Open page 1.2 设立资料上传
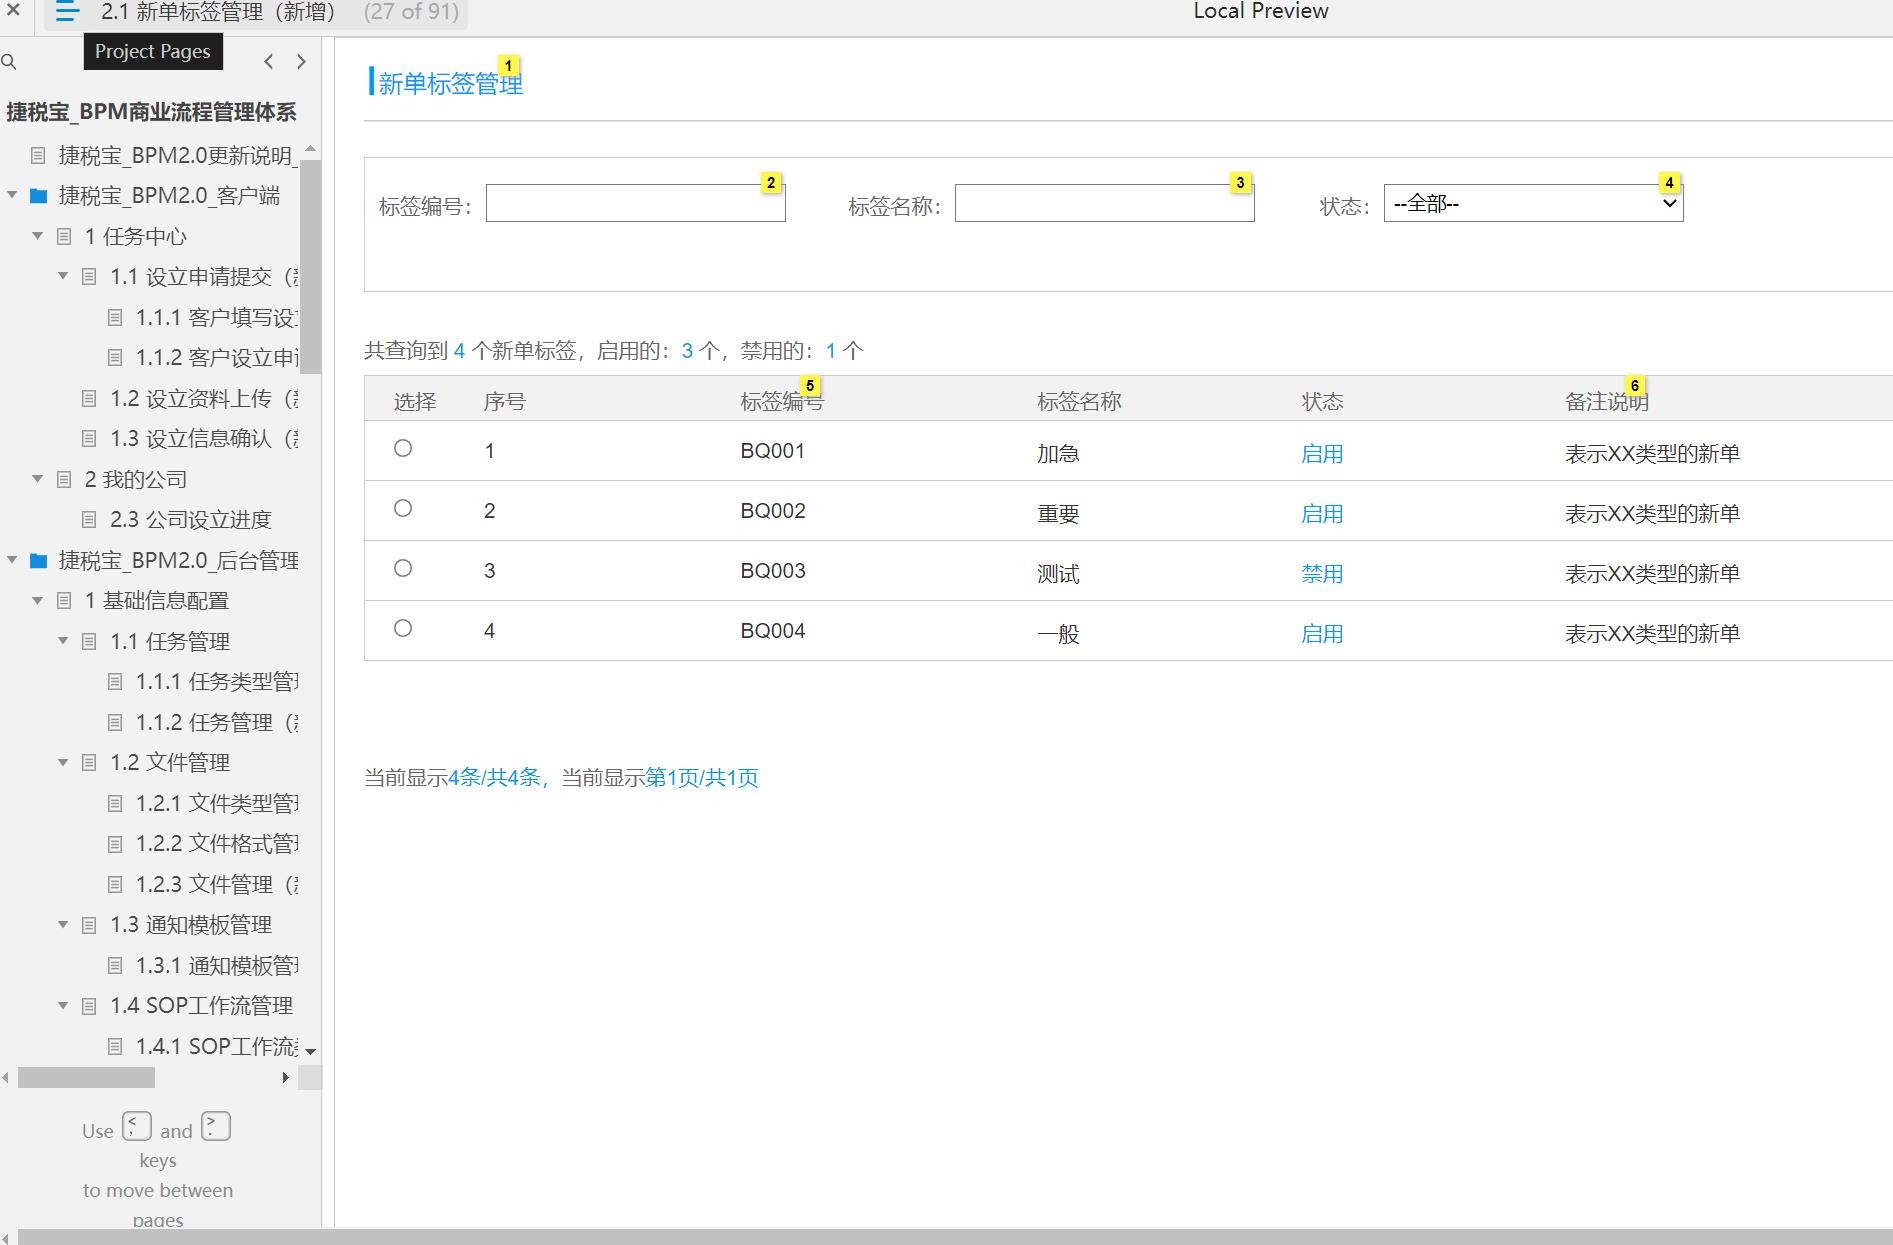The height and width of the screenshot is (1245, 1893). click(204, 399)
